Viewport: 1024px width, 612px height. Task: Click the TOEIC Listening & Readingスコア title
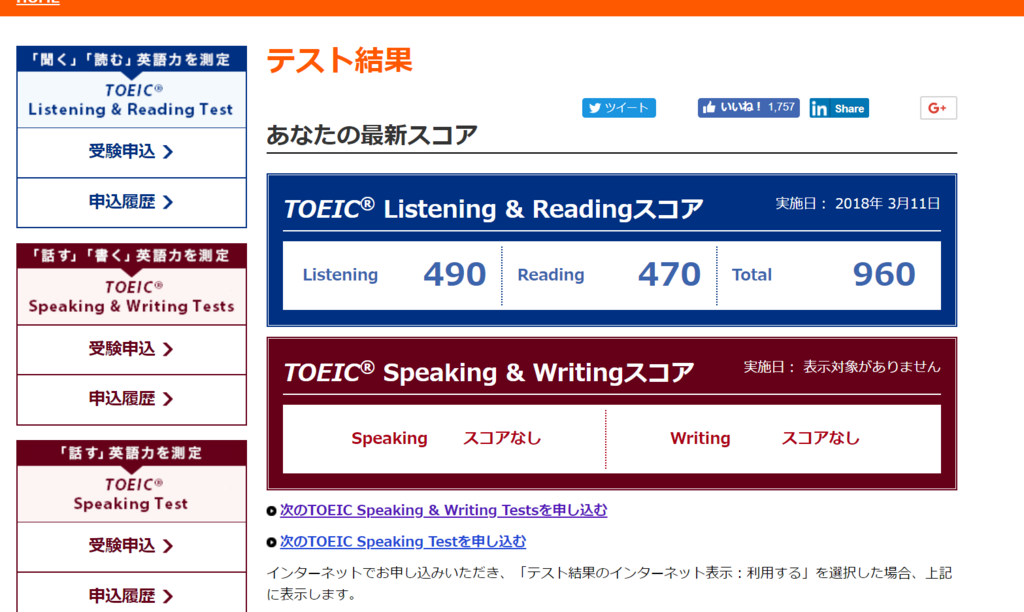(494, 209)
